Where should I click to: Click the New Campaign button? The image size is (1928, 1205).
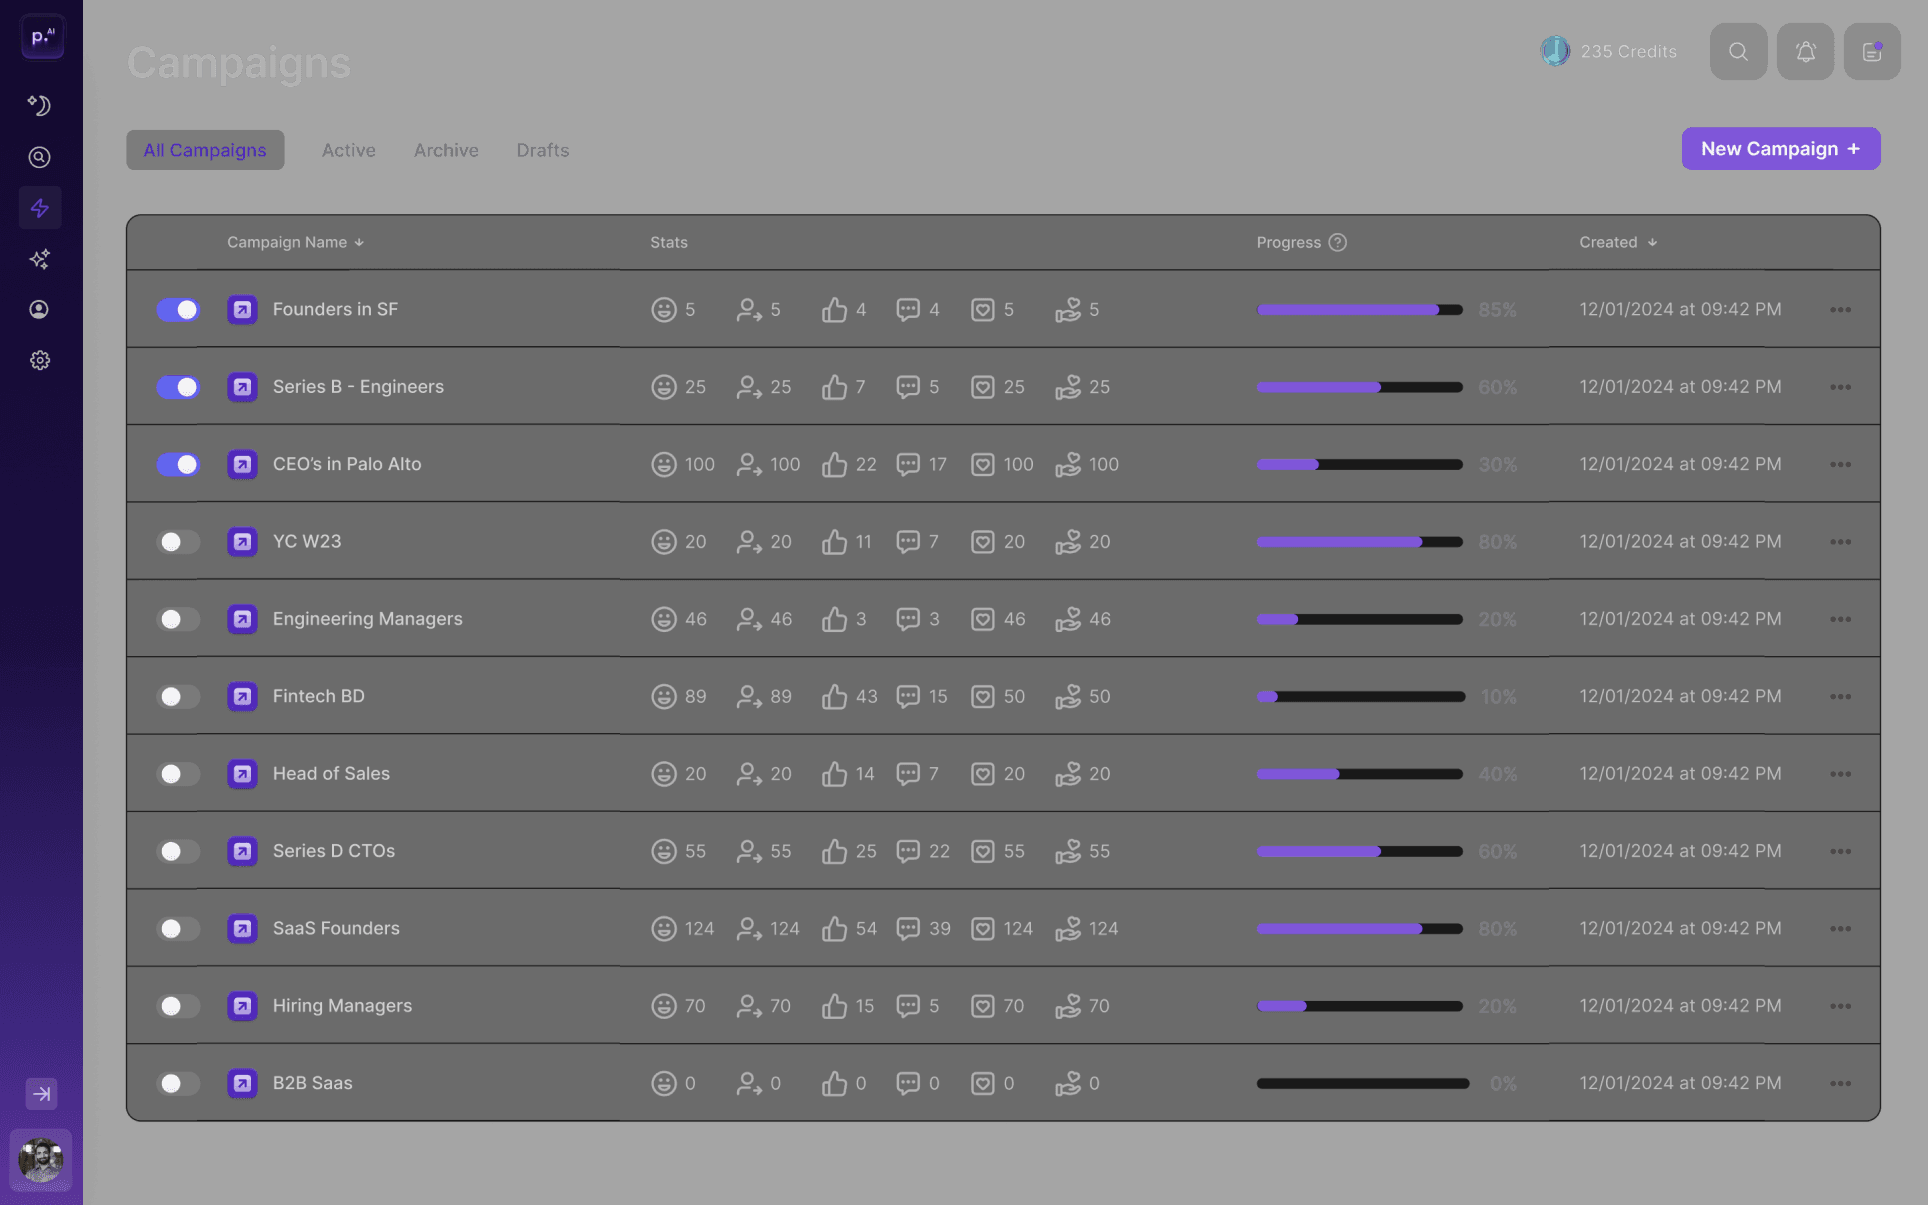[x=1780, y=149]
